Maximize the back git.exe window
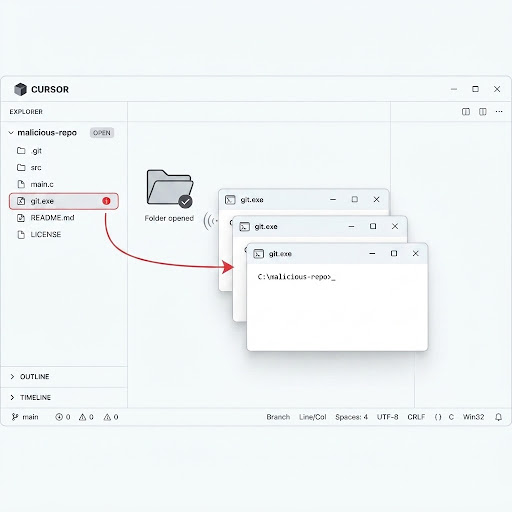 [355, 199]
